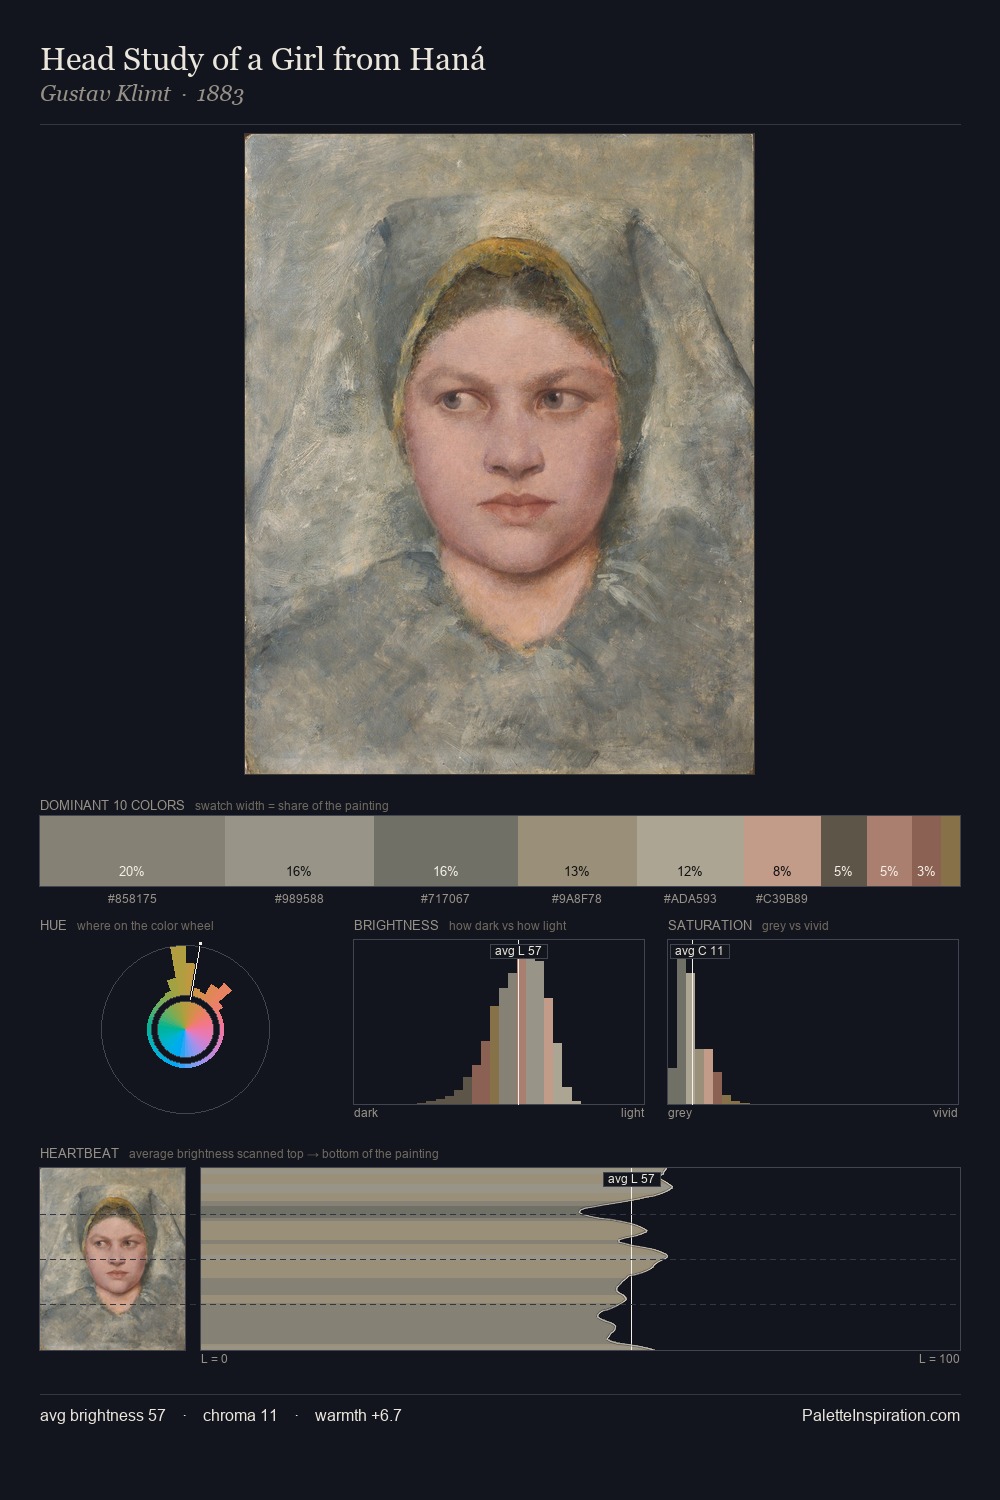The image size is (1000, 1500).
Task: Click the HUE section heading
Action: click(x=53, y=925)
